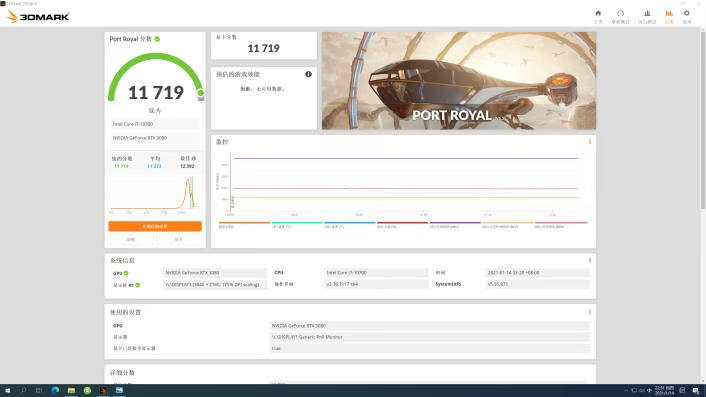
Task: Open the Stress Tests bar chart icon
Action: point(647,14)
